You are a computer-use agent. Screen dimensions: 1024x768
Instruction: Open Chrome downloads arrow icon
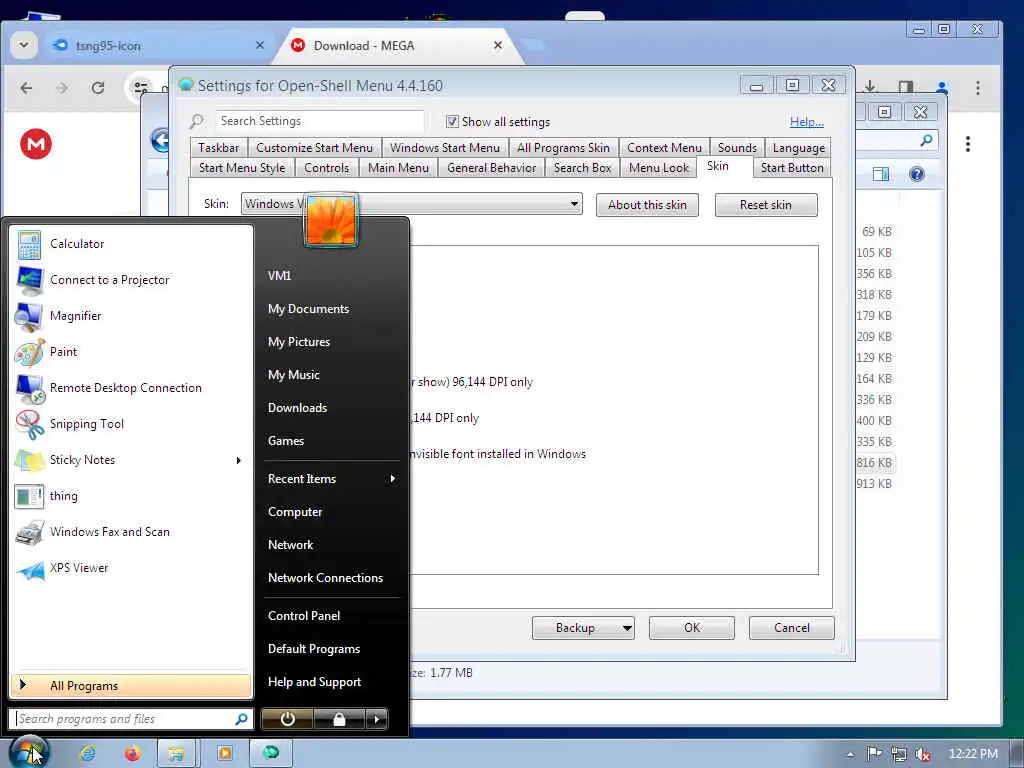click(870, 87)
